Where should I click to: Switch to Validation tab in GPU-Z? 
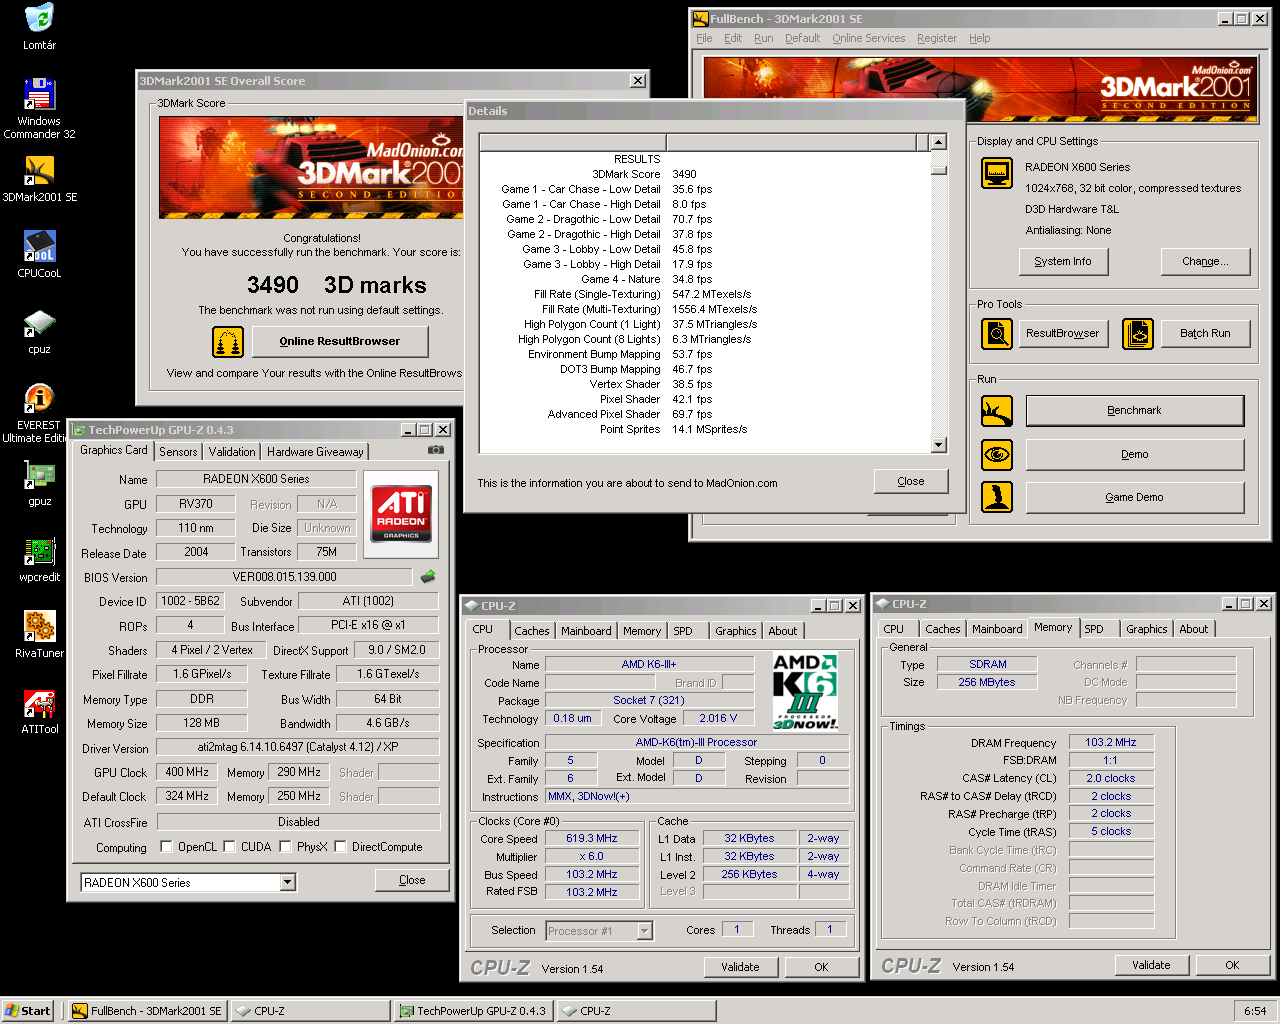point(232,452)
